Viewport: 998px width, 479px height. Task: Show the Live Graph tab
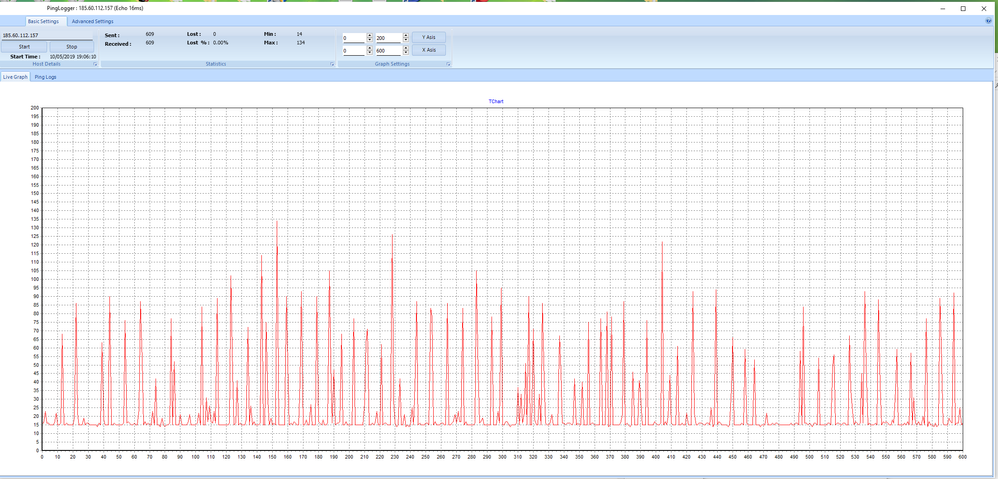(x=15, y=76)
